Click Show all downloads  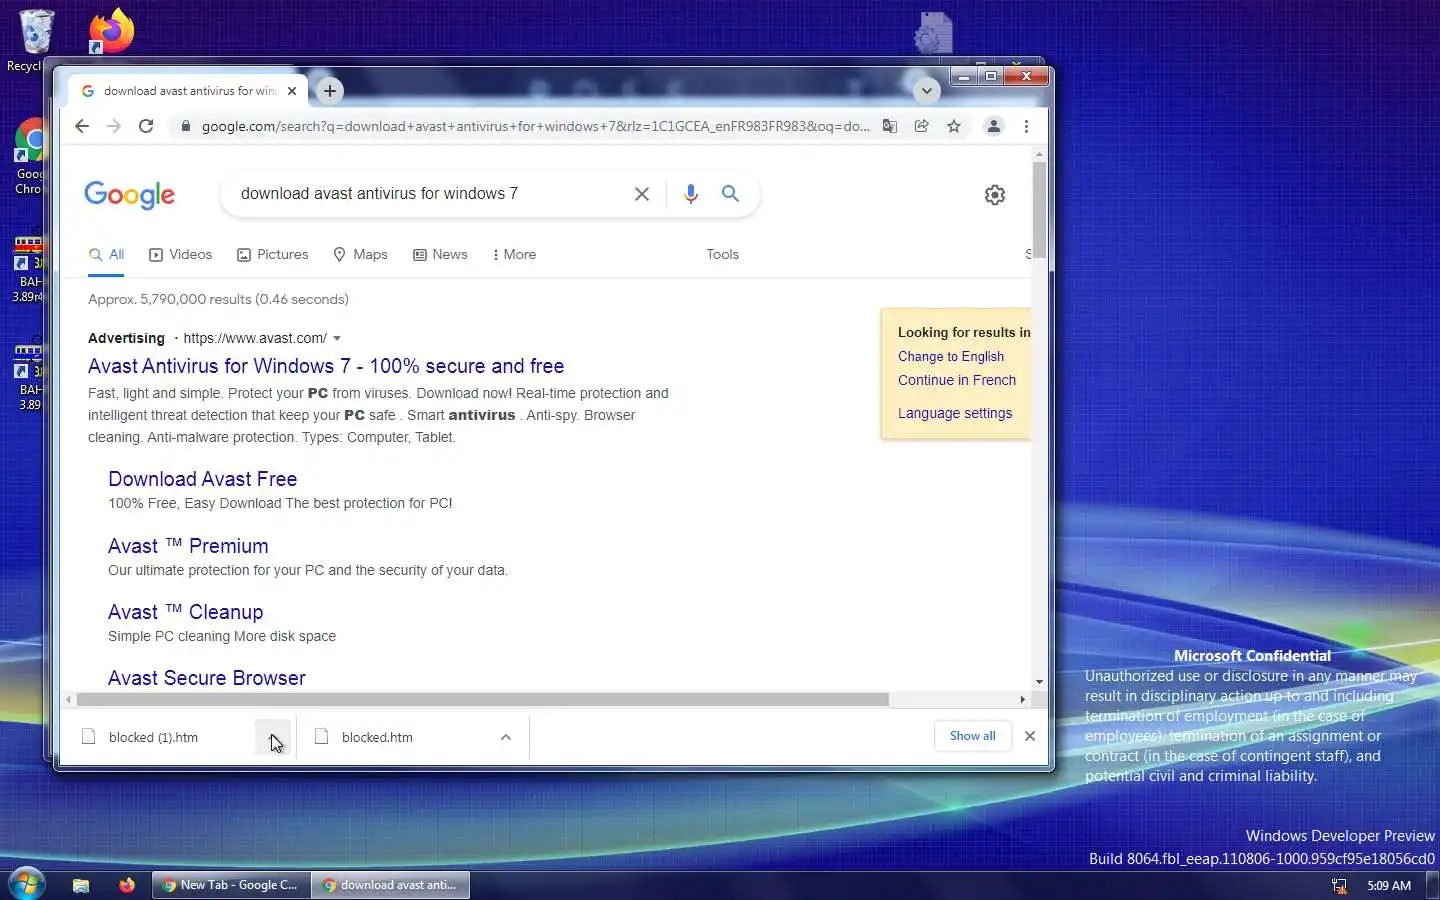tap(973, 736)
